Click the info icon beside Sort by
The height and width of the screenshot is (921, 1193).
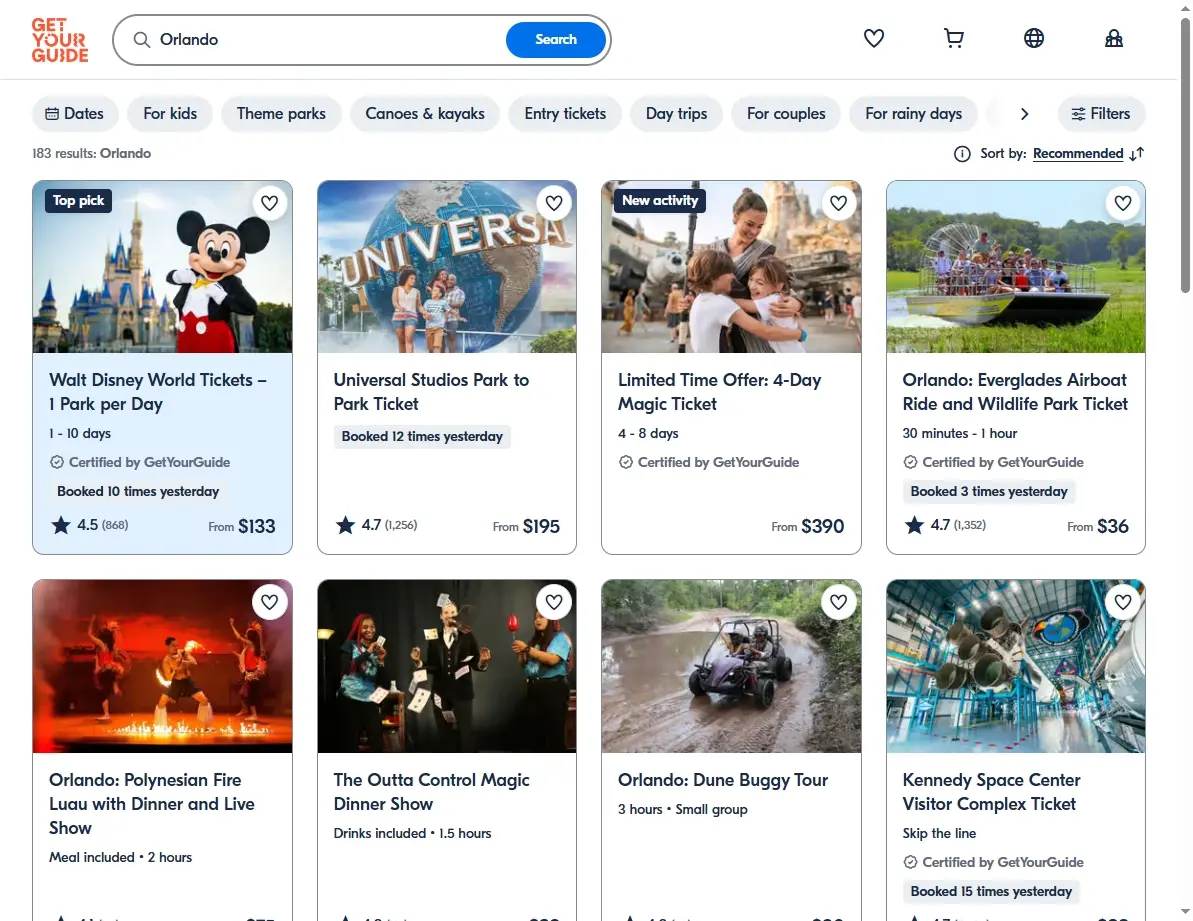point(962,154)
